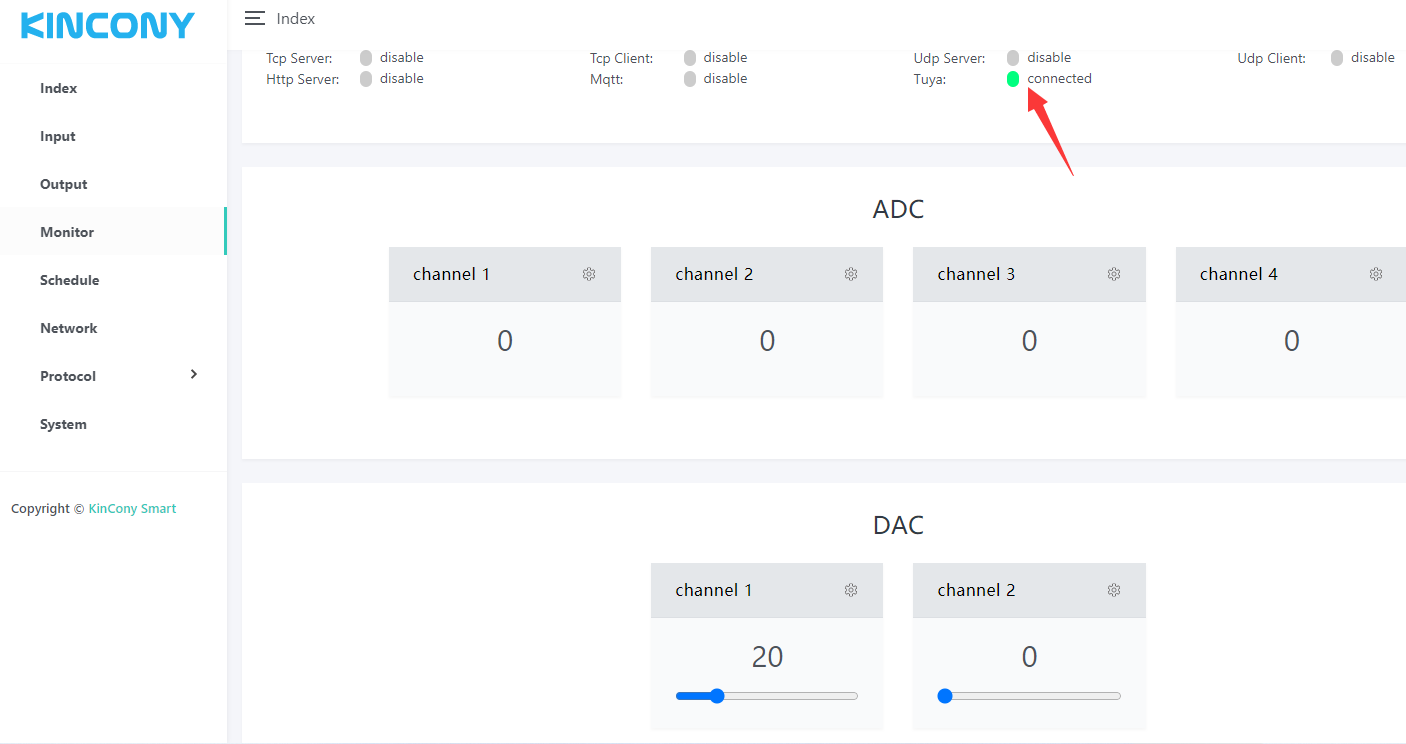Open DAC channel 2 settings gear

(1114, 590)
